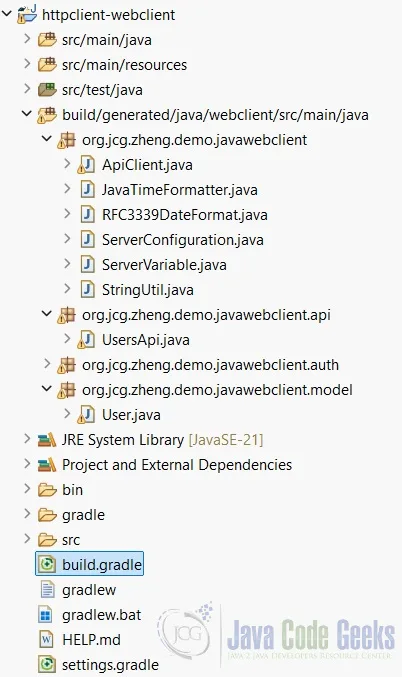
Task: Expand the javawebclient.auth package
Action: [47, 365]
